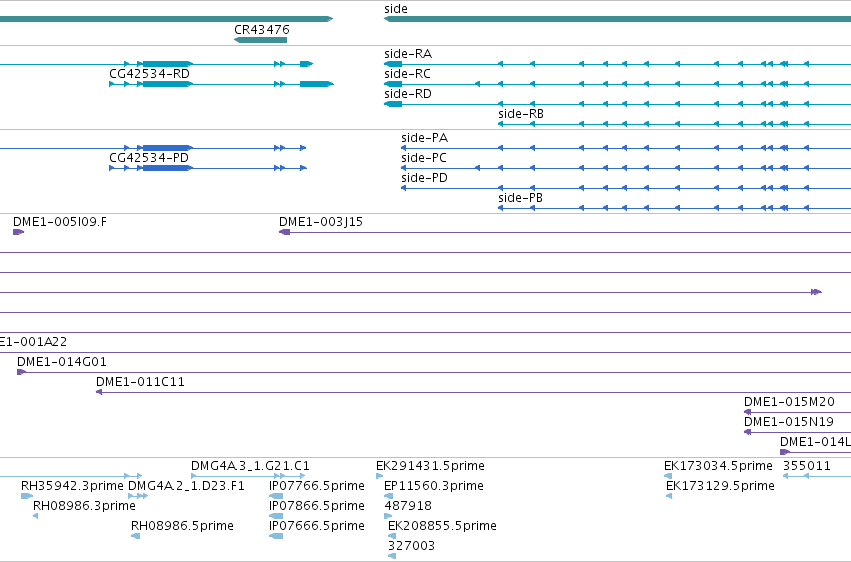Click the EK208855.5prime arrow glyph
The height and width of the screenshot is (562, 851).
click(392, 537)
